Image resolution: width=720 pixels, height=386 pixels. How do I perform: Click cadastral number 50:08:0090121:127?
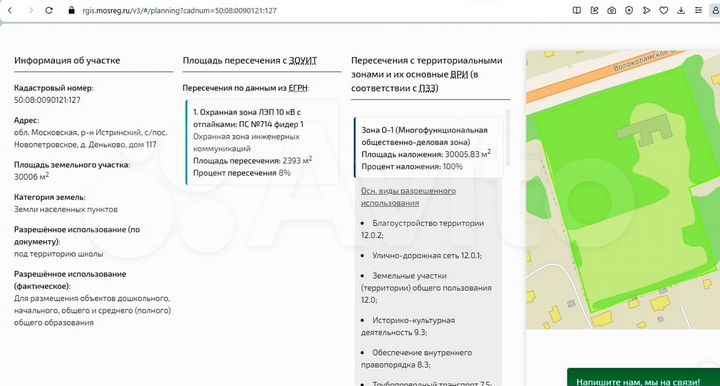point(47,100)
